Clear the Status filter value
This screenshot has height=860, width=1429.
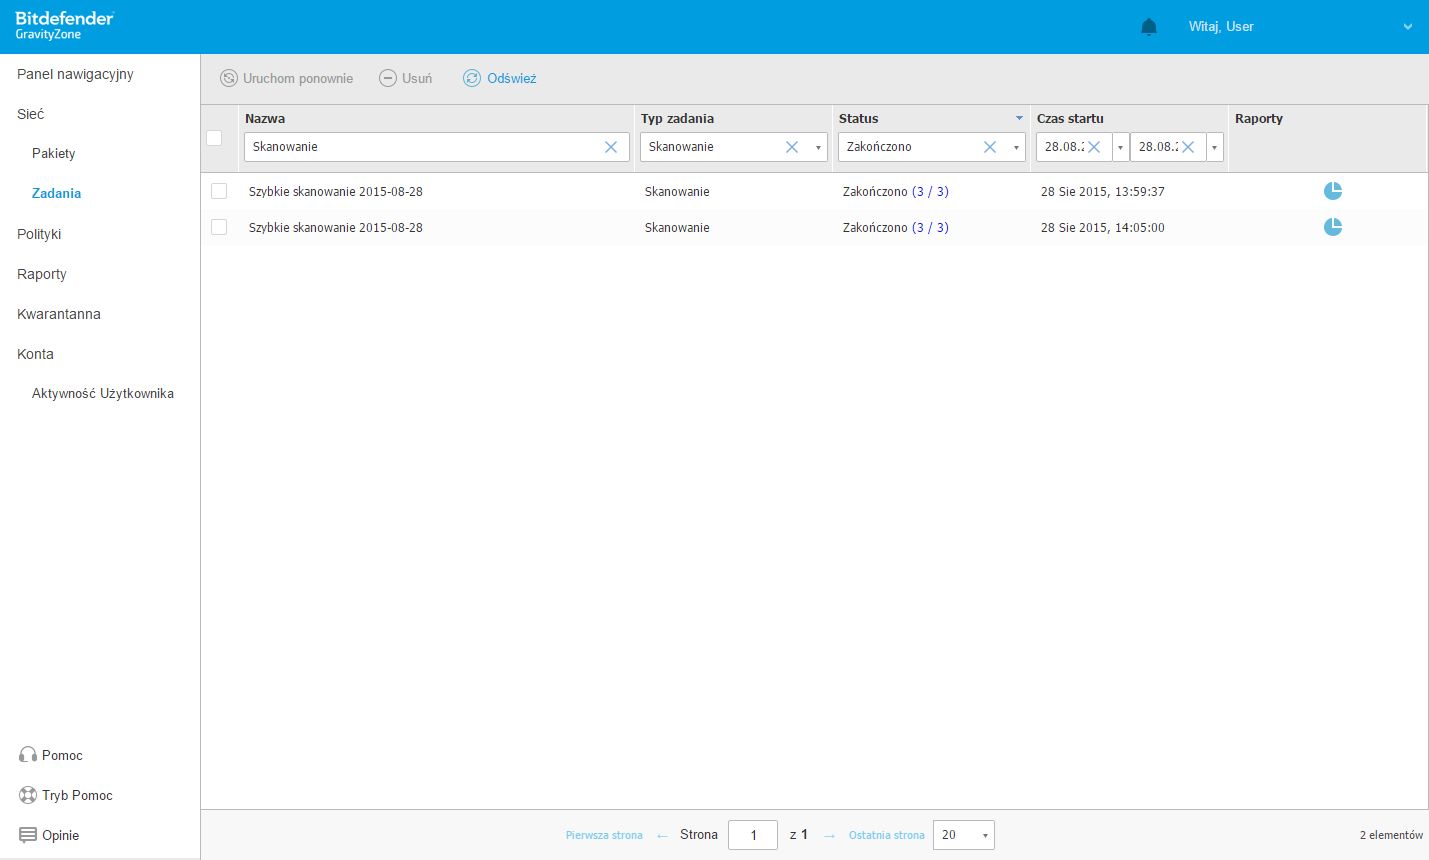[x=990, y=147]
